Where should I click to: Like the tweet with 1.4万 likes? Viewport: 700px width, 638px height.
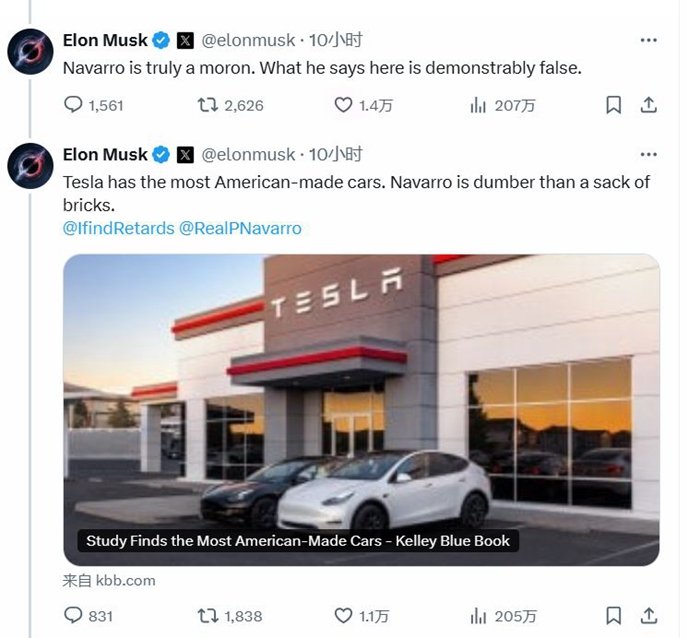click(x=344, y=104)
